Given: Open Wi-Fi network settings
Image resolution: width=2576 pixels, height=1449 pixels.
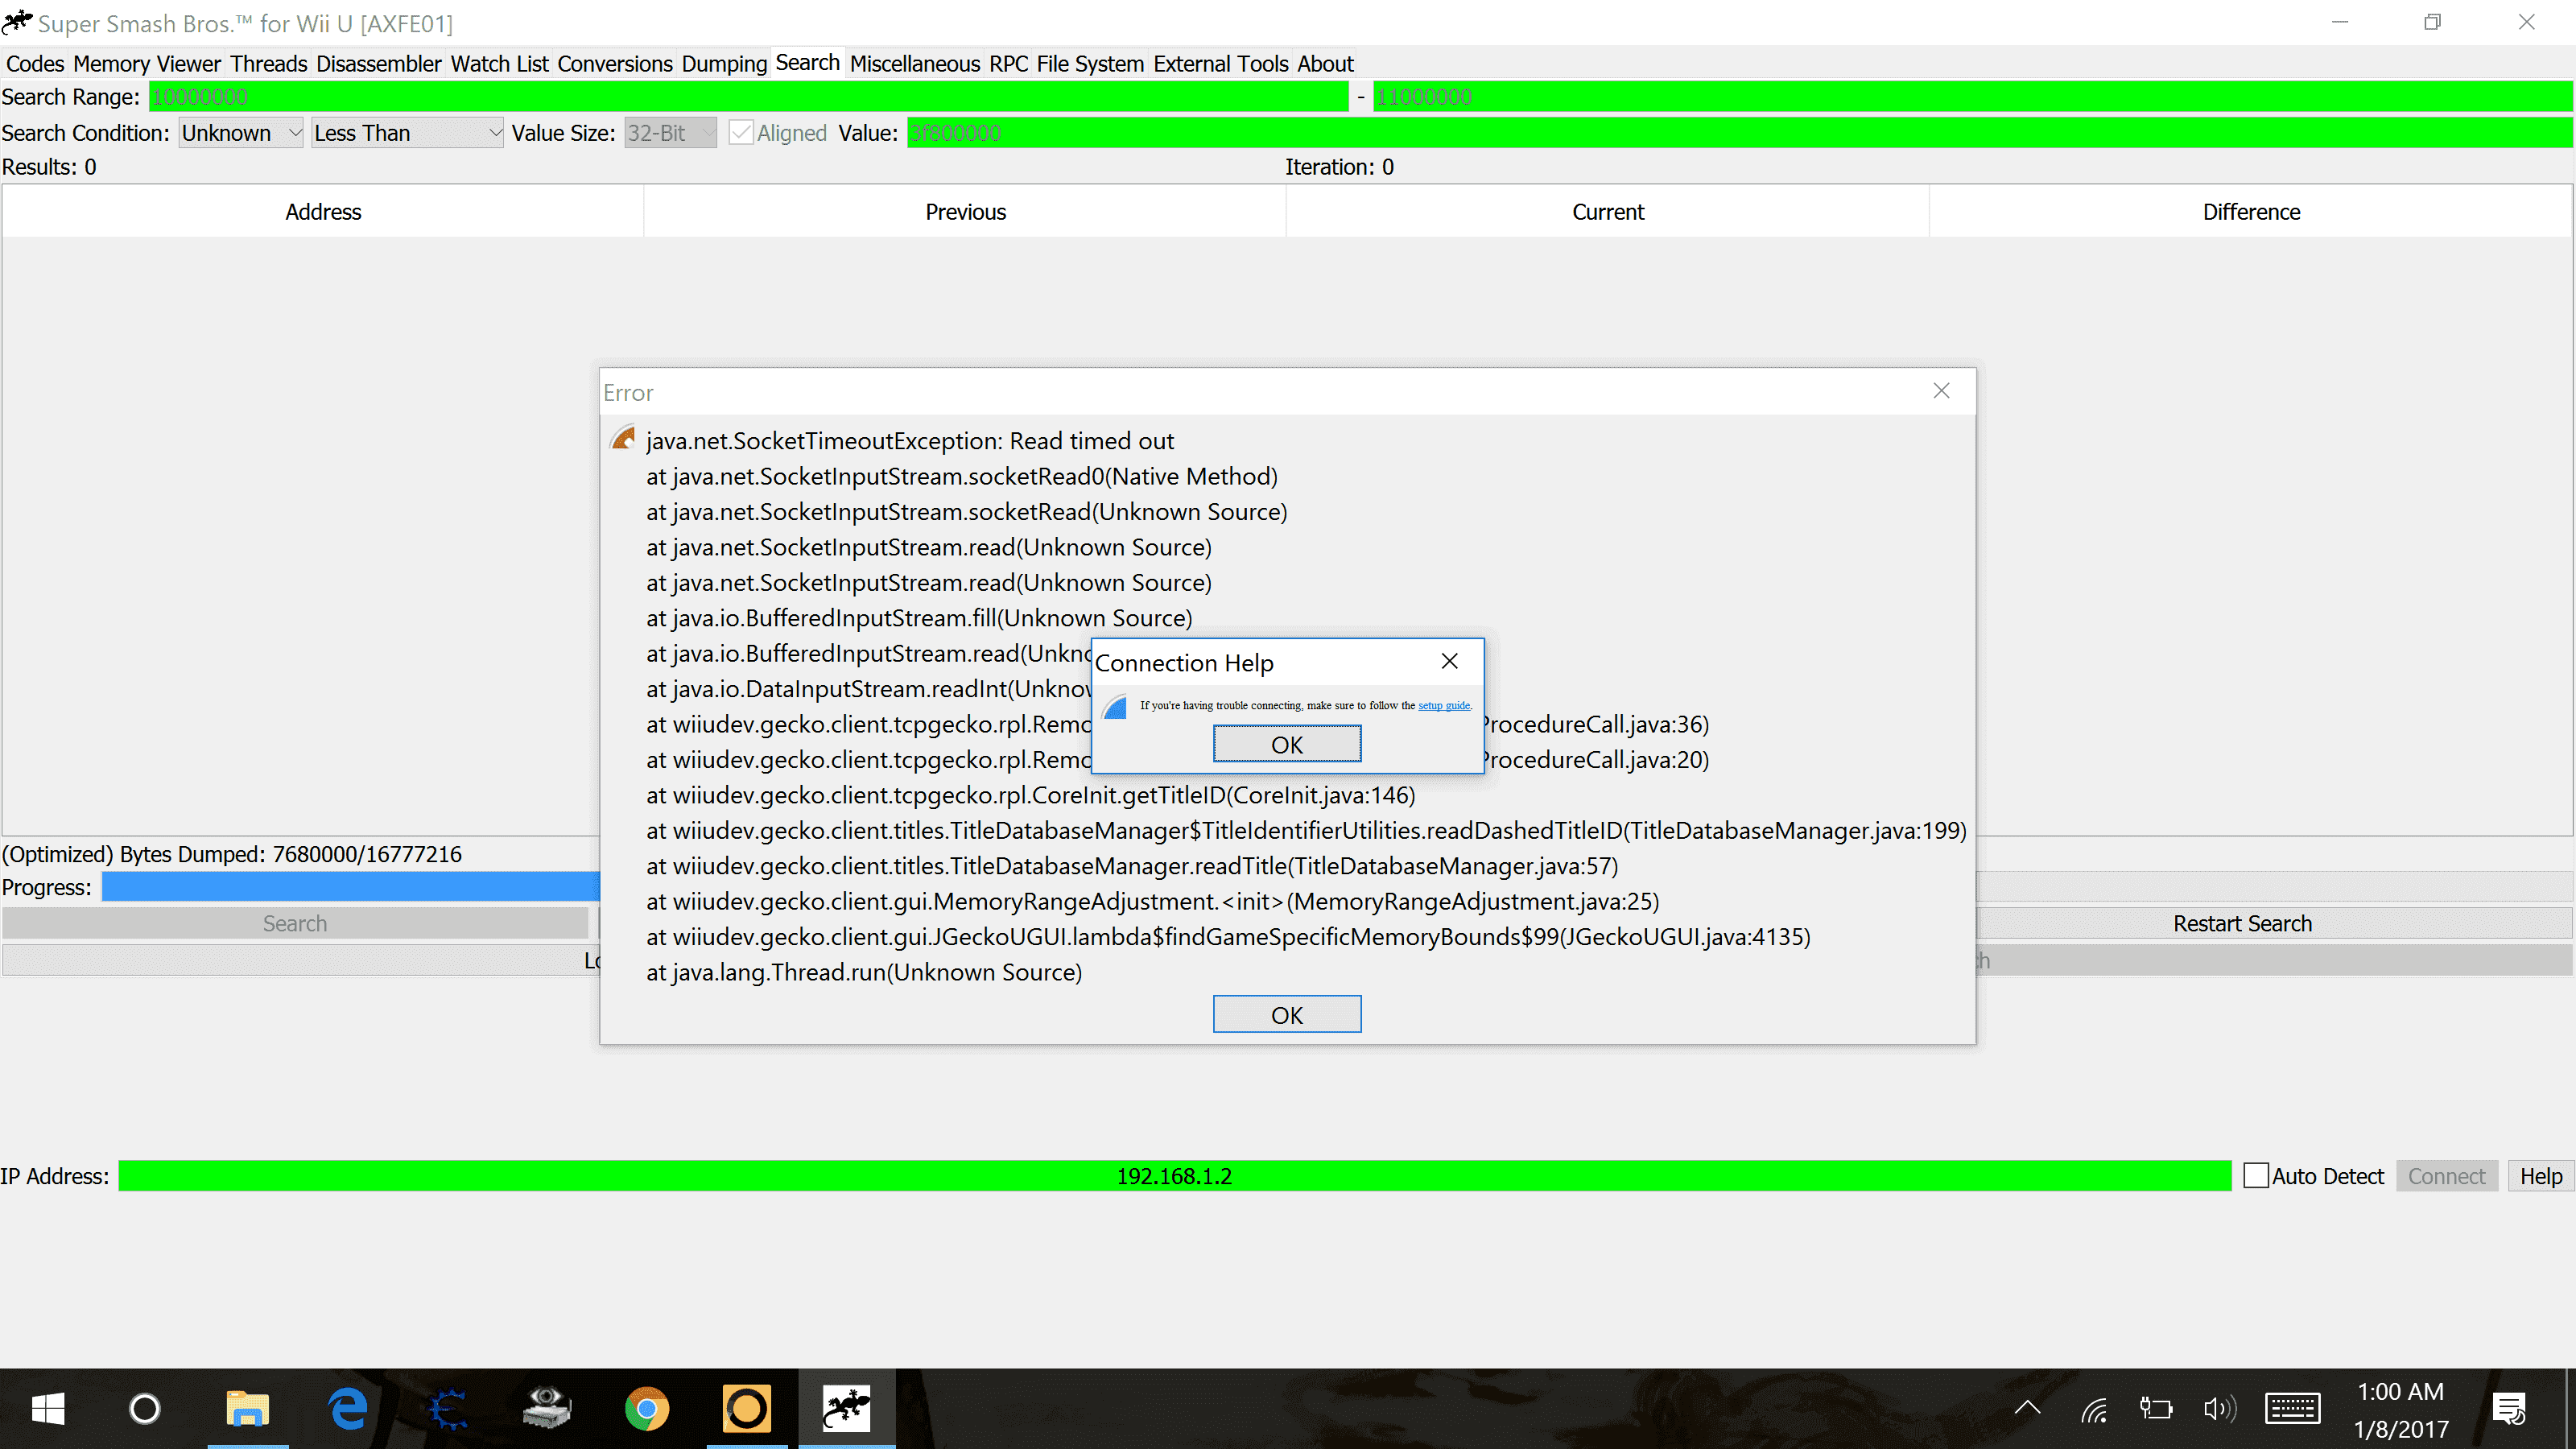Looking at the screenshot, I should click(2094, 1409).
